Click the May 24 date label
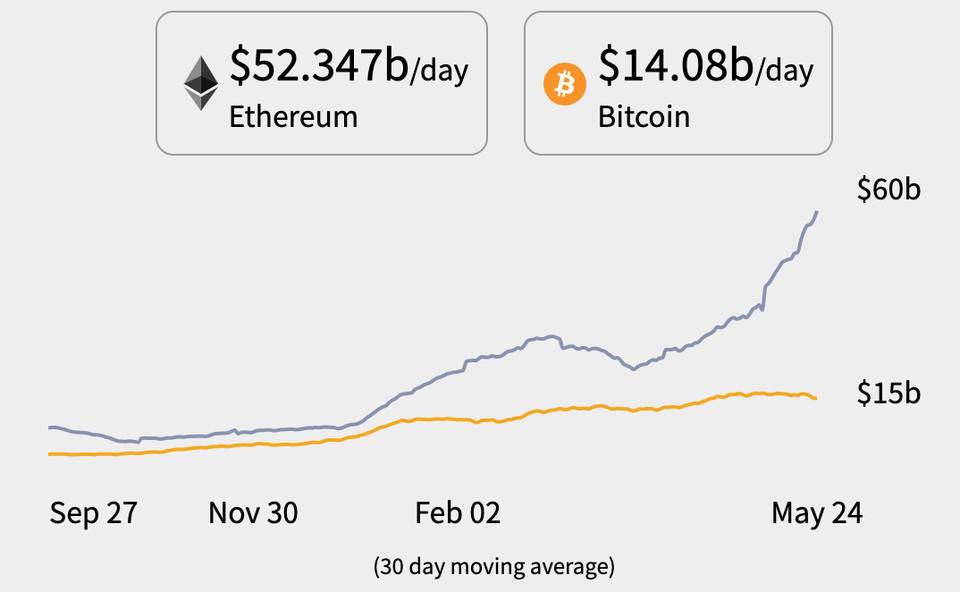 [817, 513]
